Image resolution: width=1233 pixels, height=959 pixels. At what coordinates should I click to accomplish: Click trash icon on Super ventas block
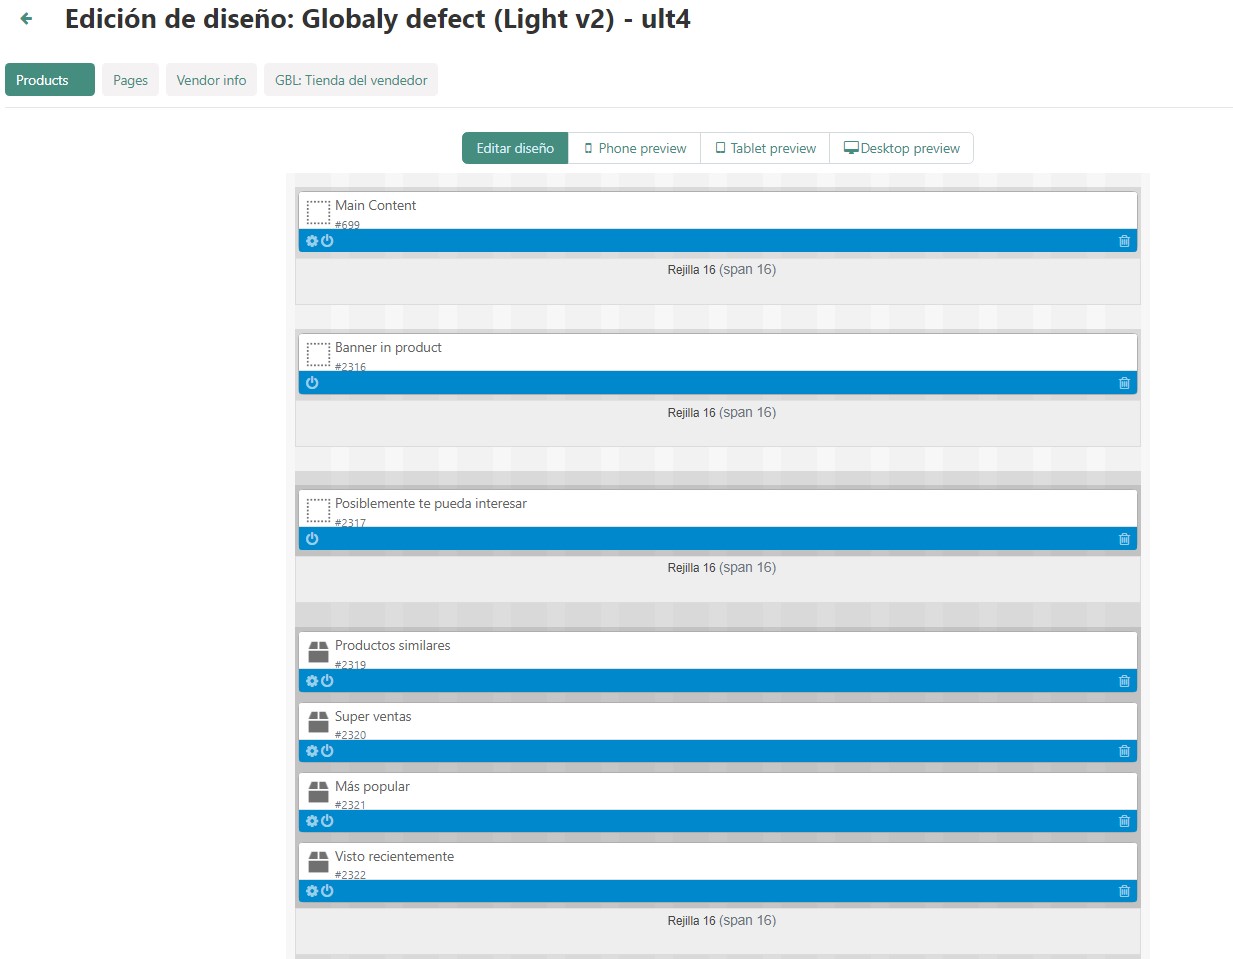[x=1124, y=751]
